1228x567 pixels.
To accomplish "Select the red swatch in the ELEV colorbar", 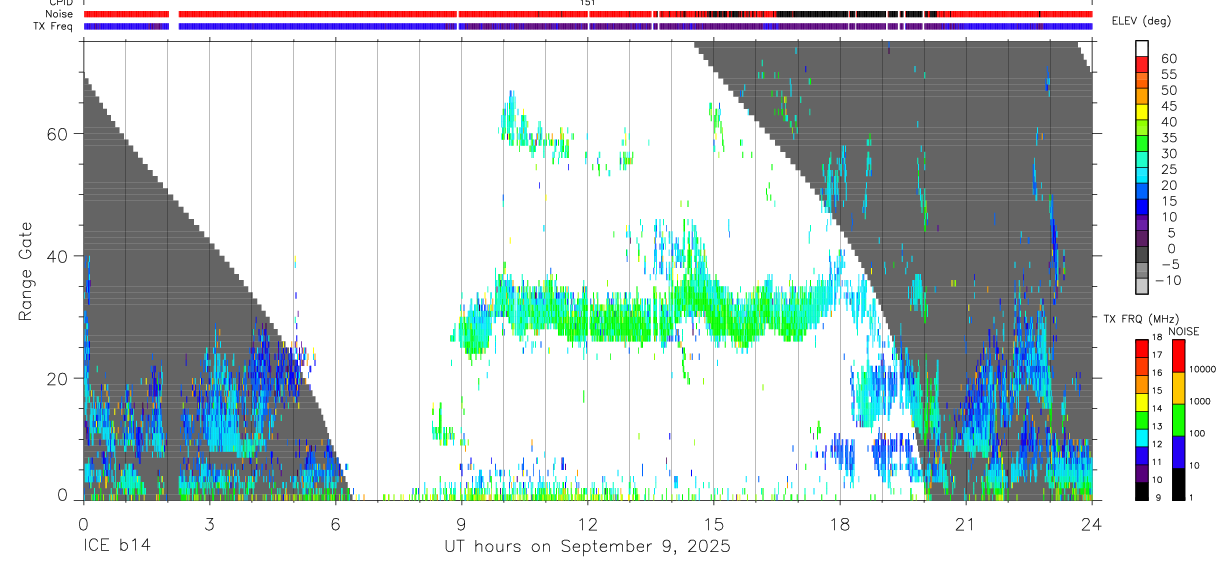I will pyautogui.click(x=1142, y=65).
